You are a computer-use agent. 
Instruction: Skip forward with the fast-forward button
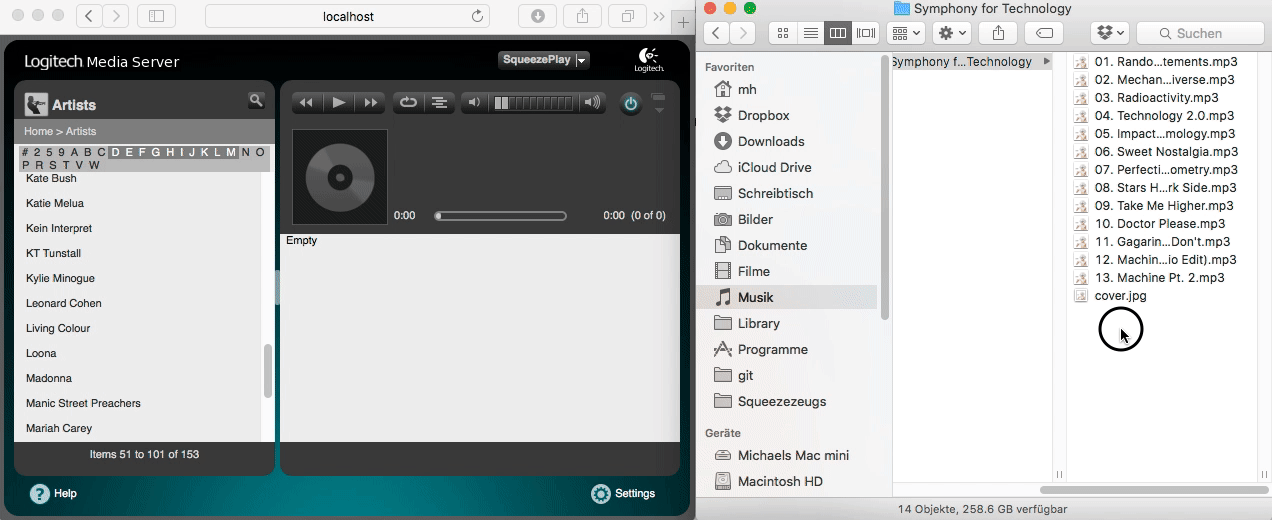coord(371,102)
